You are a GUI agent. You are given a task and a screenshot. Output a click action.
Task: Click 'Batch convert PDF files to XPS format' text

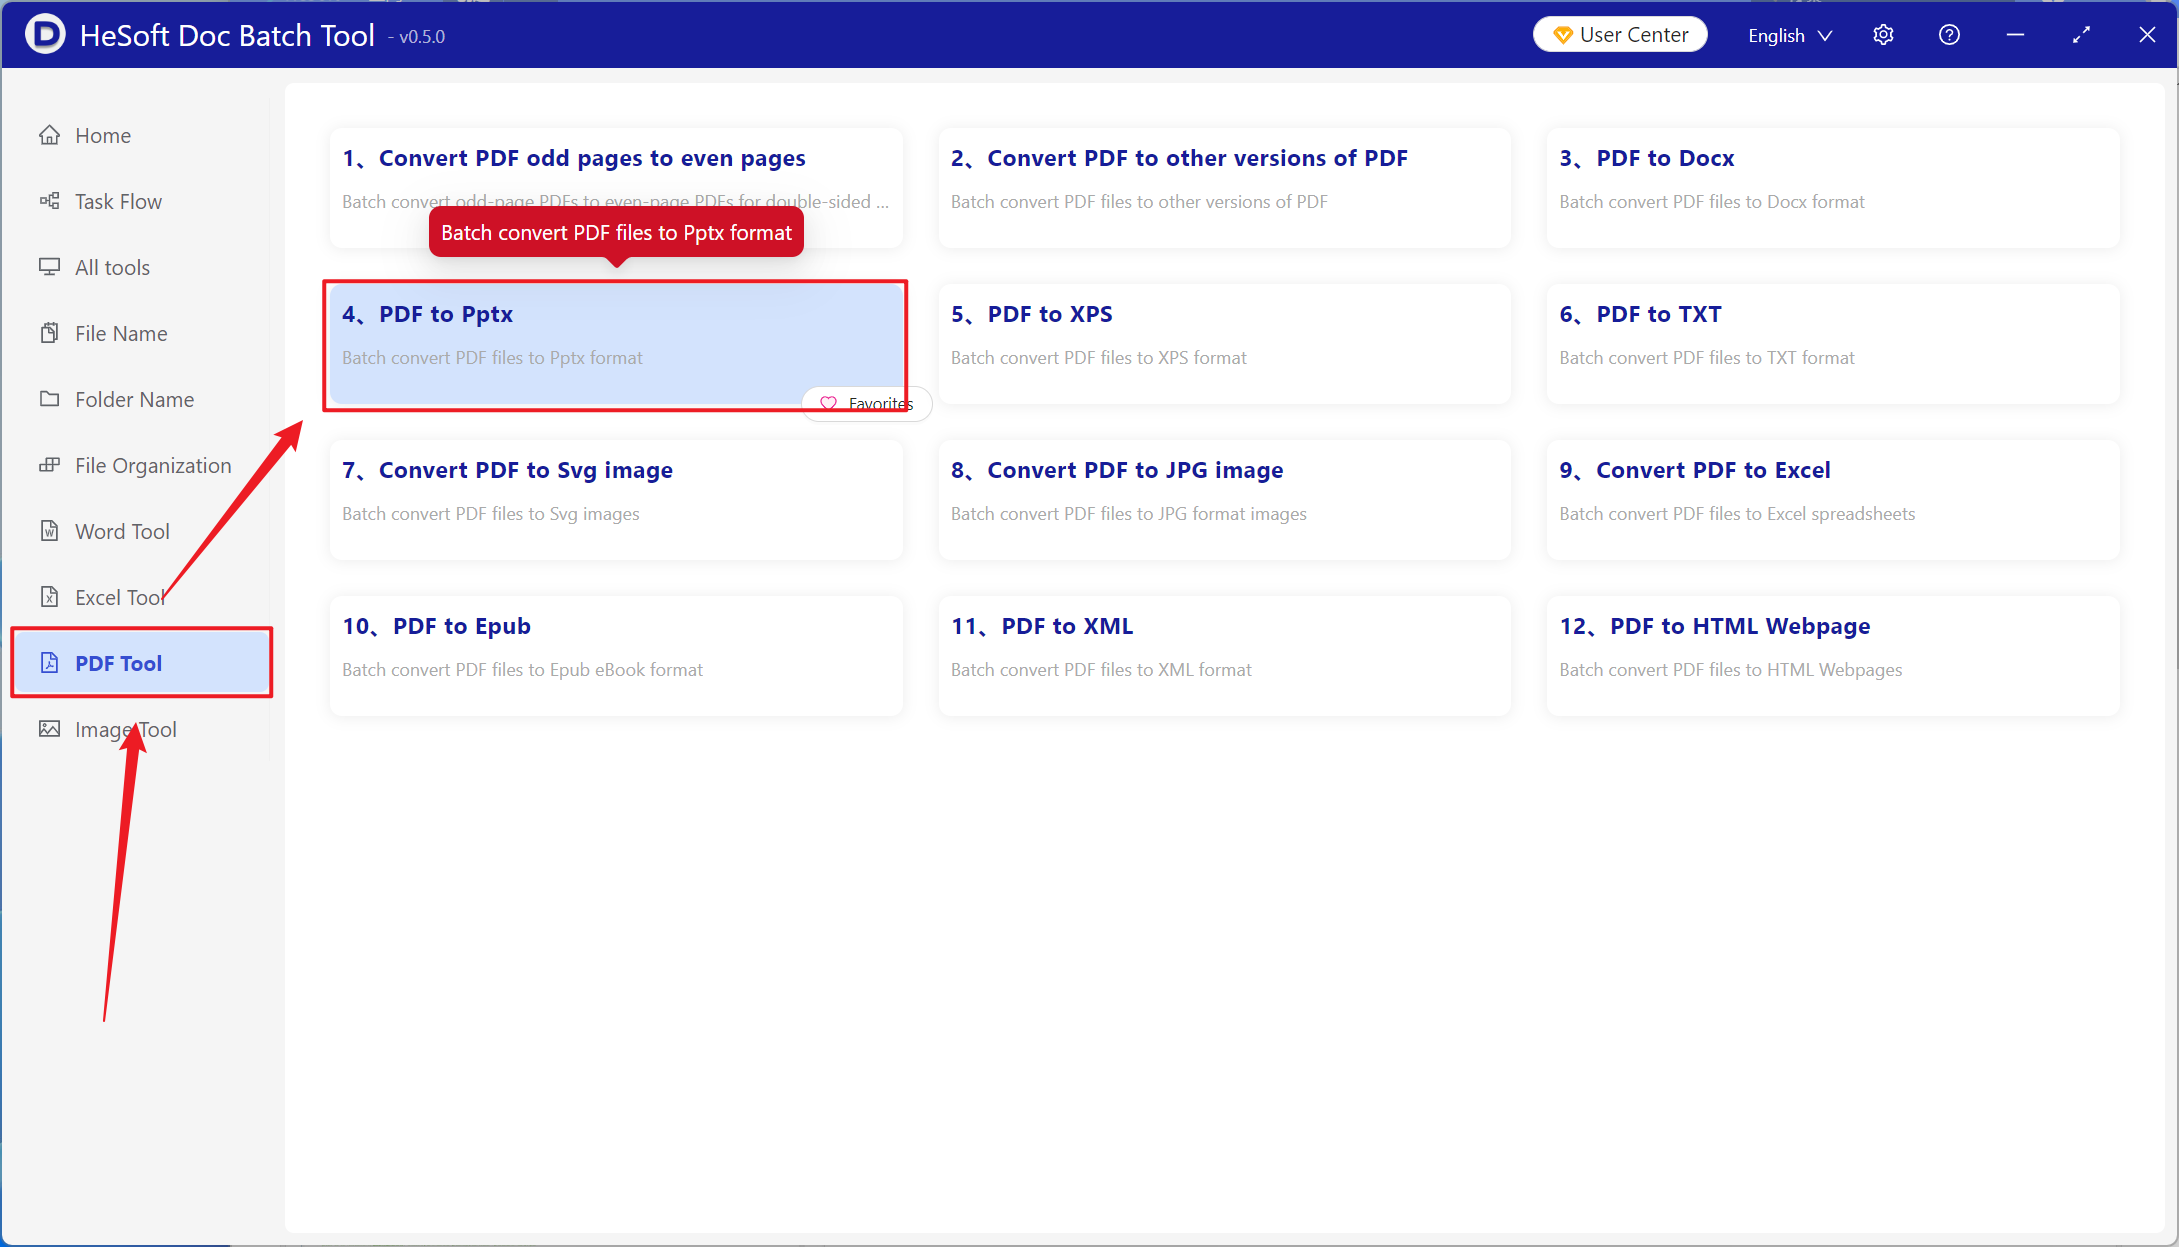(x=1099, y=358)
